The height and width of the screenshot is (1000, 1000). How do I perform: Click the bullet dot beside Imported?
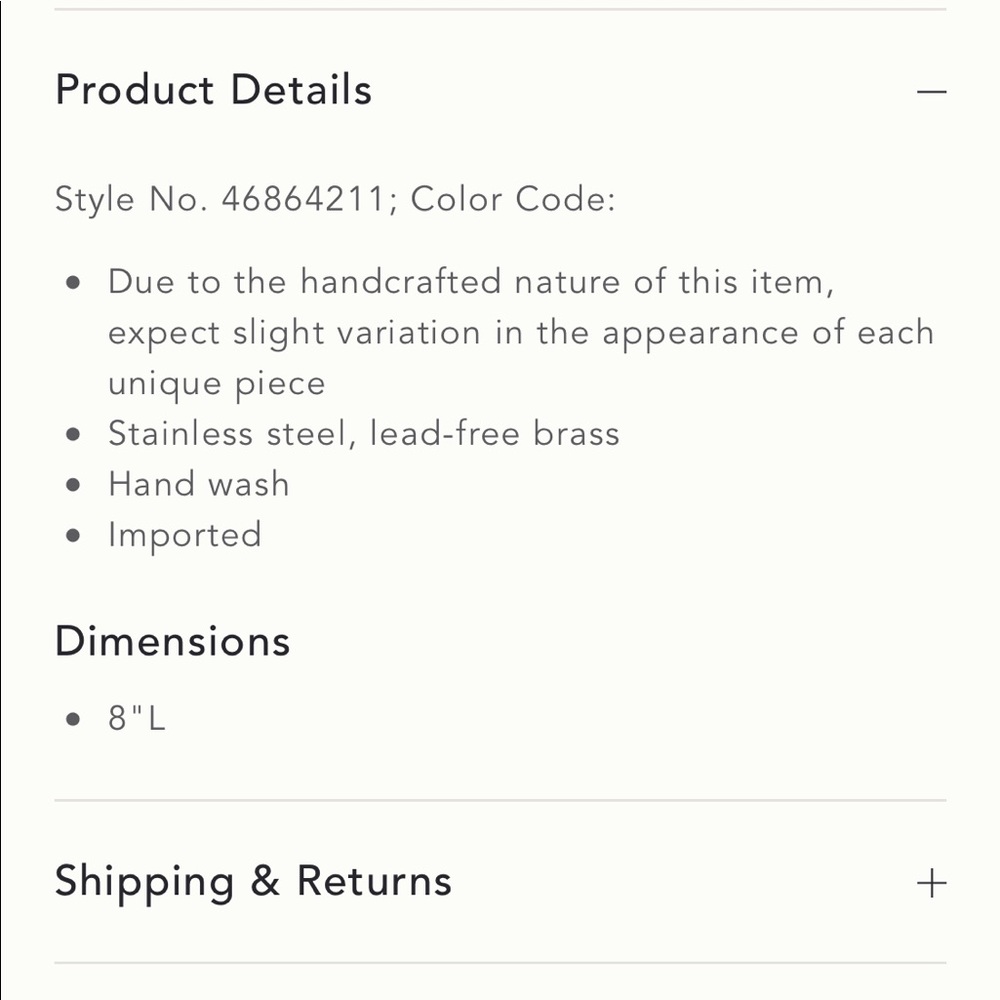(x=73, y=536)
